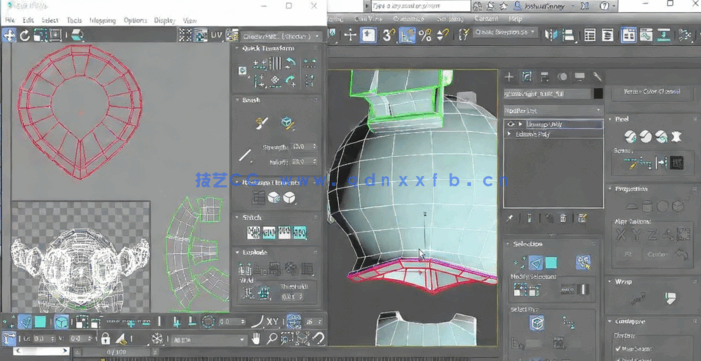Click Planar Map icon in Projection rollout

click(631, 207)
